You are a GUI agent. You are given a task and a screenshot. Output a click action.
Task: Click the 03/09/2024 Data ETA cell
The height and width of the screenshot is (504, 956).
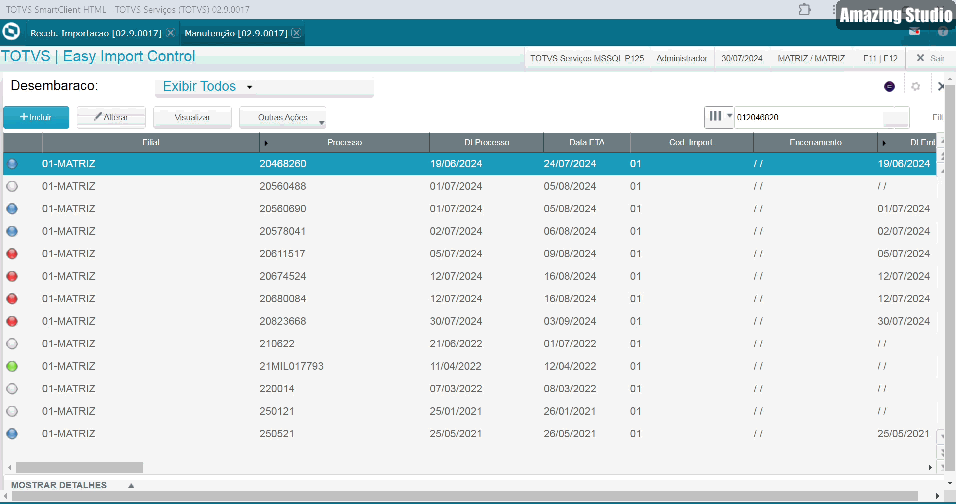[x=570, y=322]
